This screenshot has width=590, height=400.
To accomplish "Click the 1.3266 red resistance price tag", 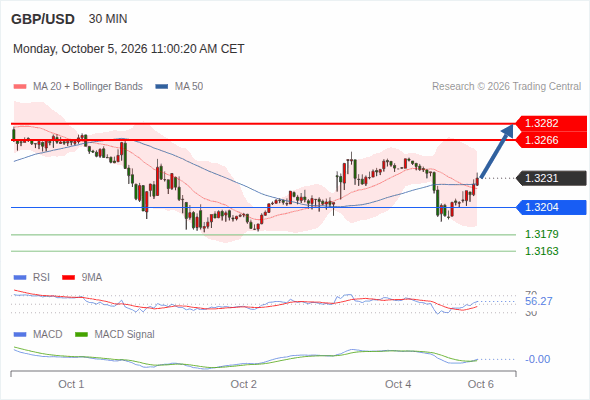I will point(551,140).
